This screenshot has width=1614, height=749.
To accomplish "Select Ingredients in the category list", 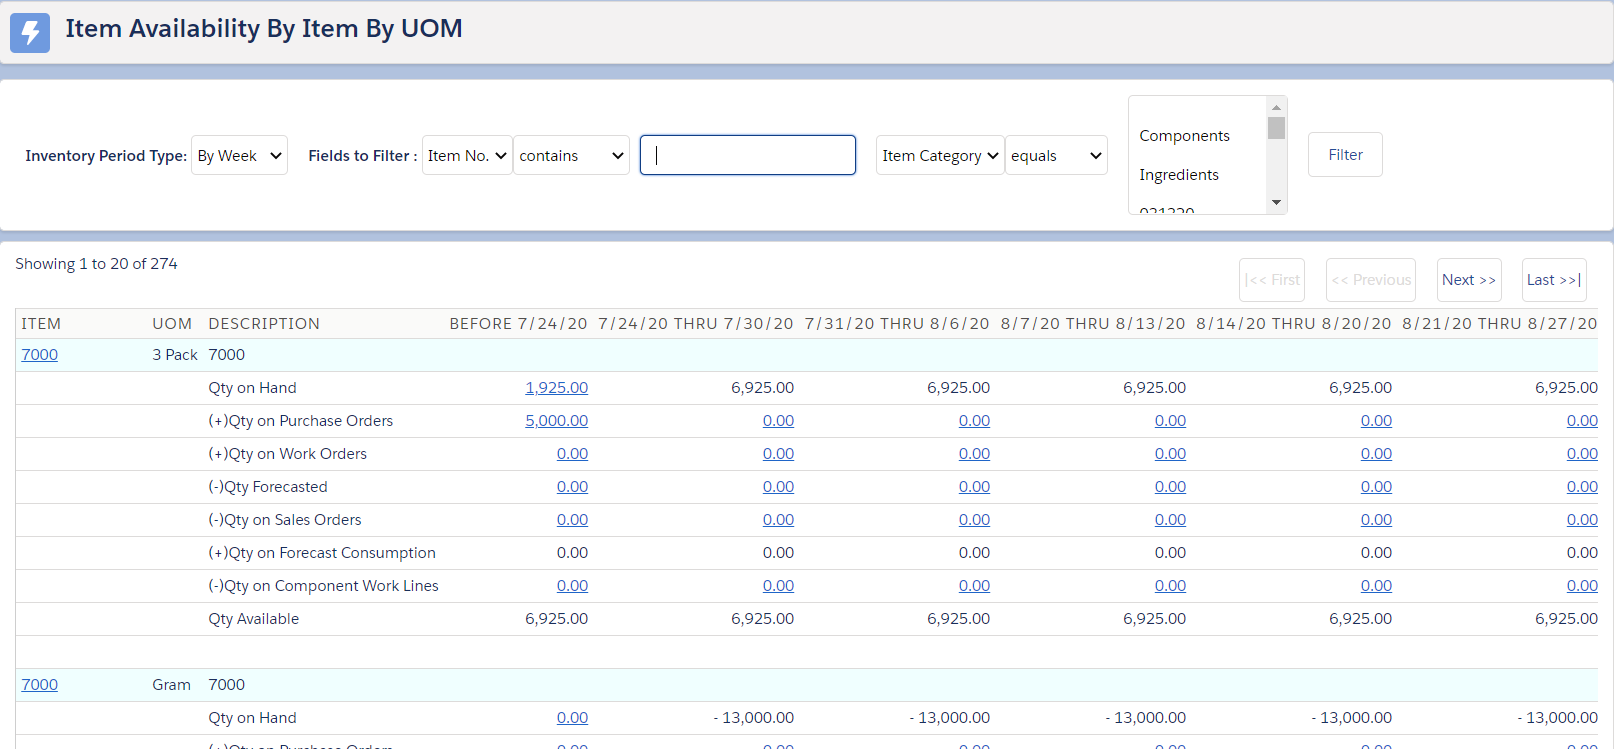I will tap(1179, 175).
